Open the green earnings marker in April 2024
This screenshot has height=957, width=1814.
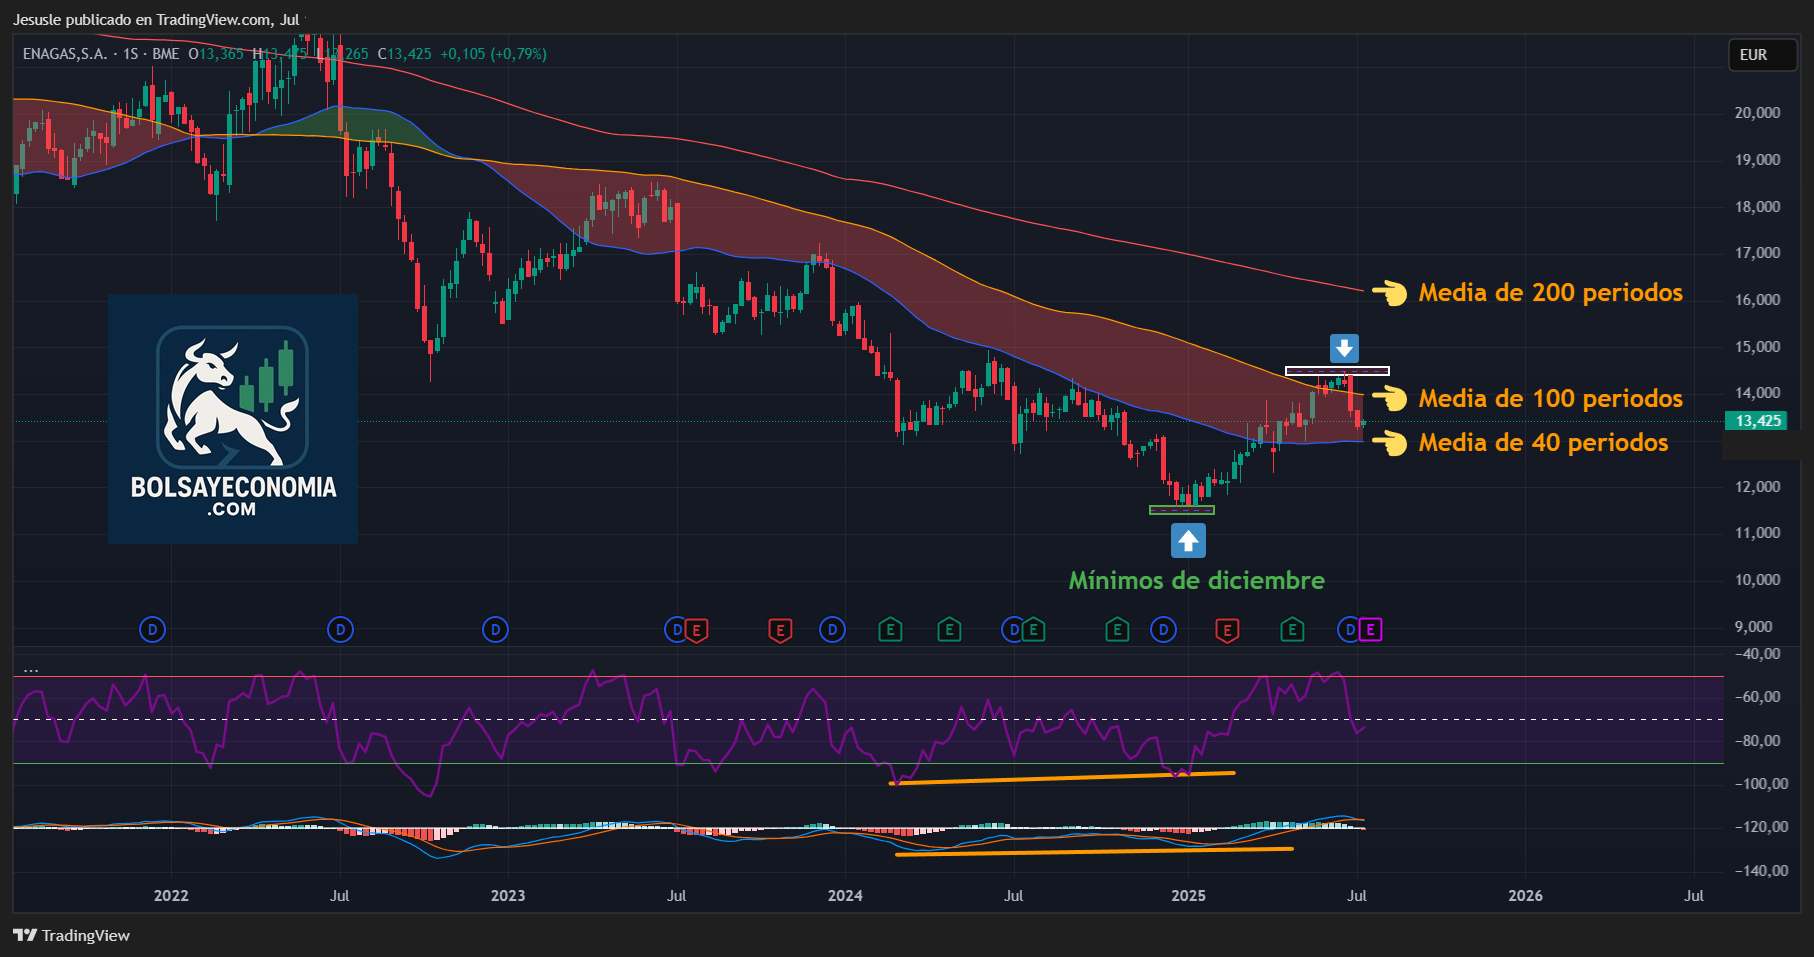click(949, 630)
